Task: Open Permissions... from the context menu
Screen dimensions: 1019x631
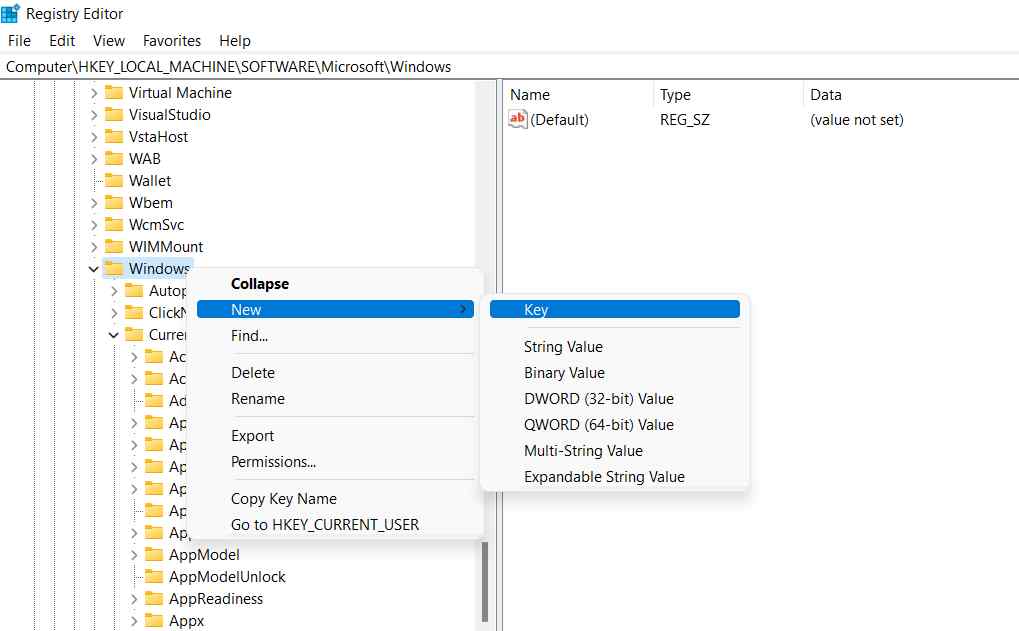Action: [335, 462]
